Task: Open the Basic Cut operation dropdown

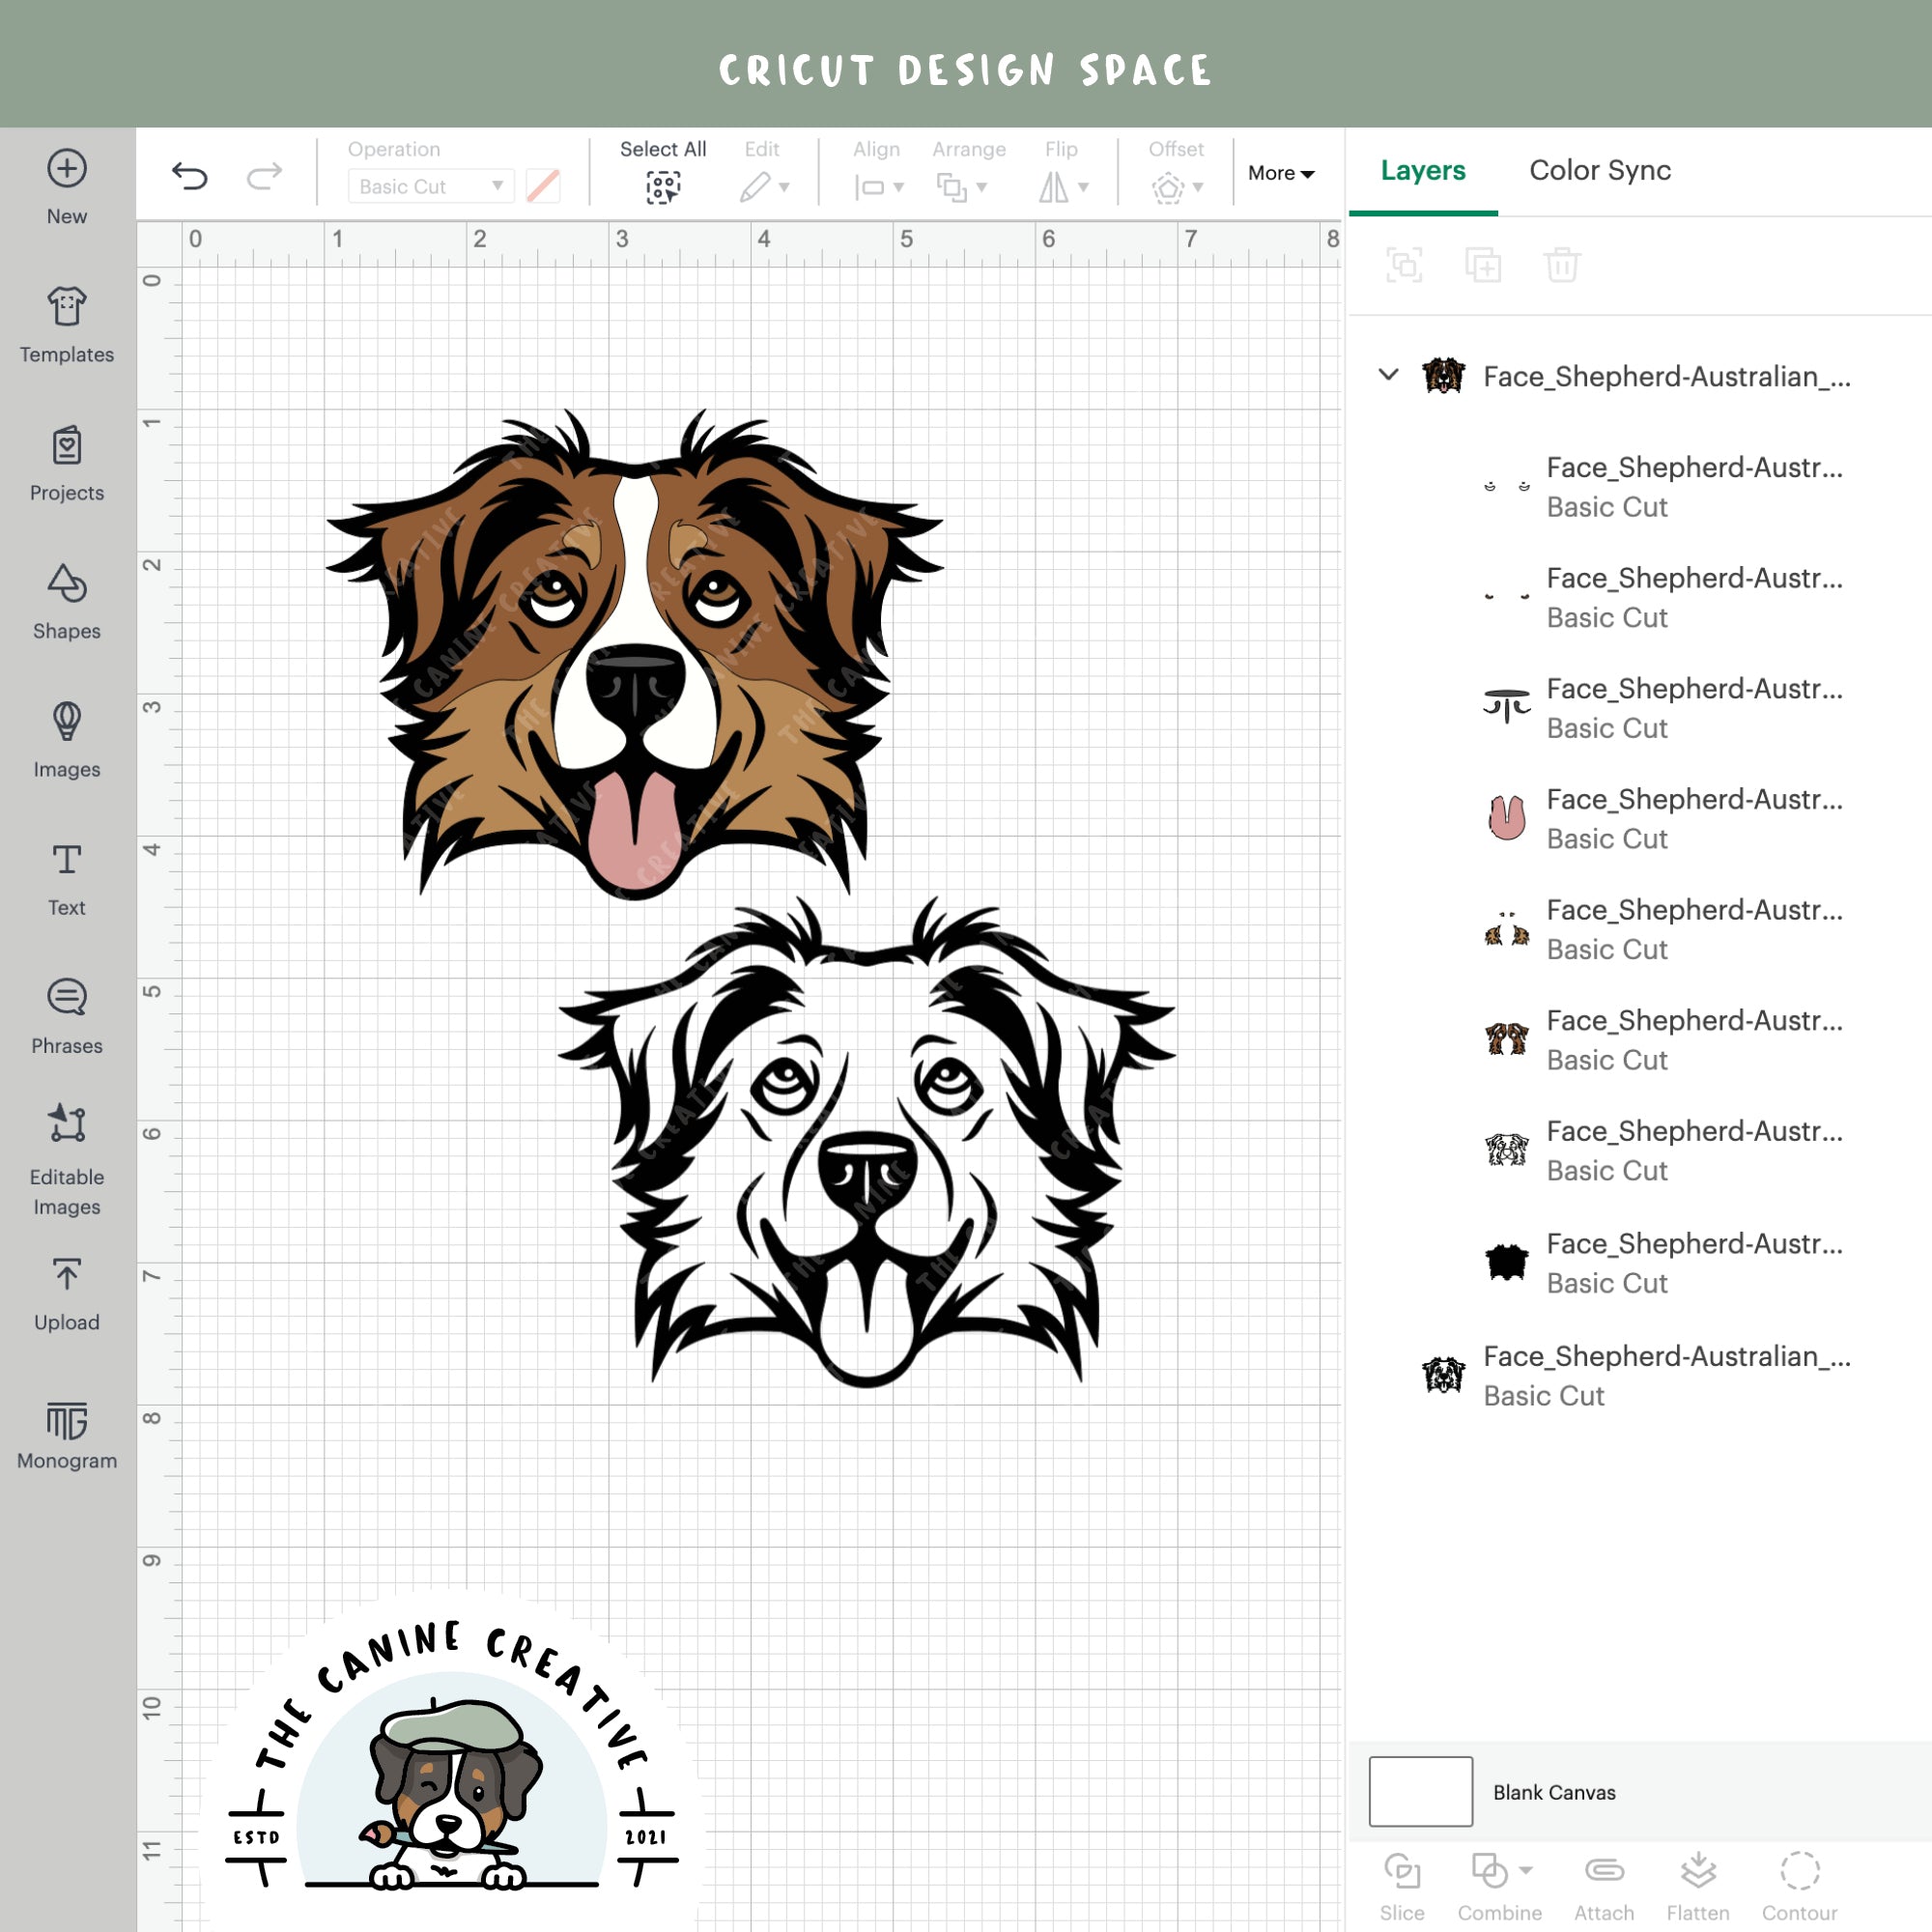Action: (x=430, y=186)
